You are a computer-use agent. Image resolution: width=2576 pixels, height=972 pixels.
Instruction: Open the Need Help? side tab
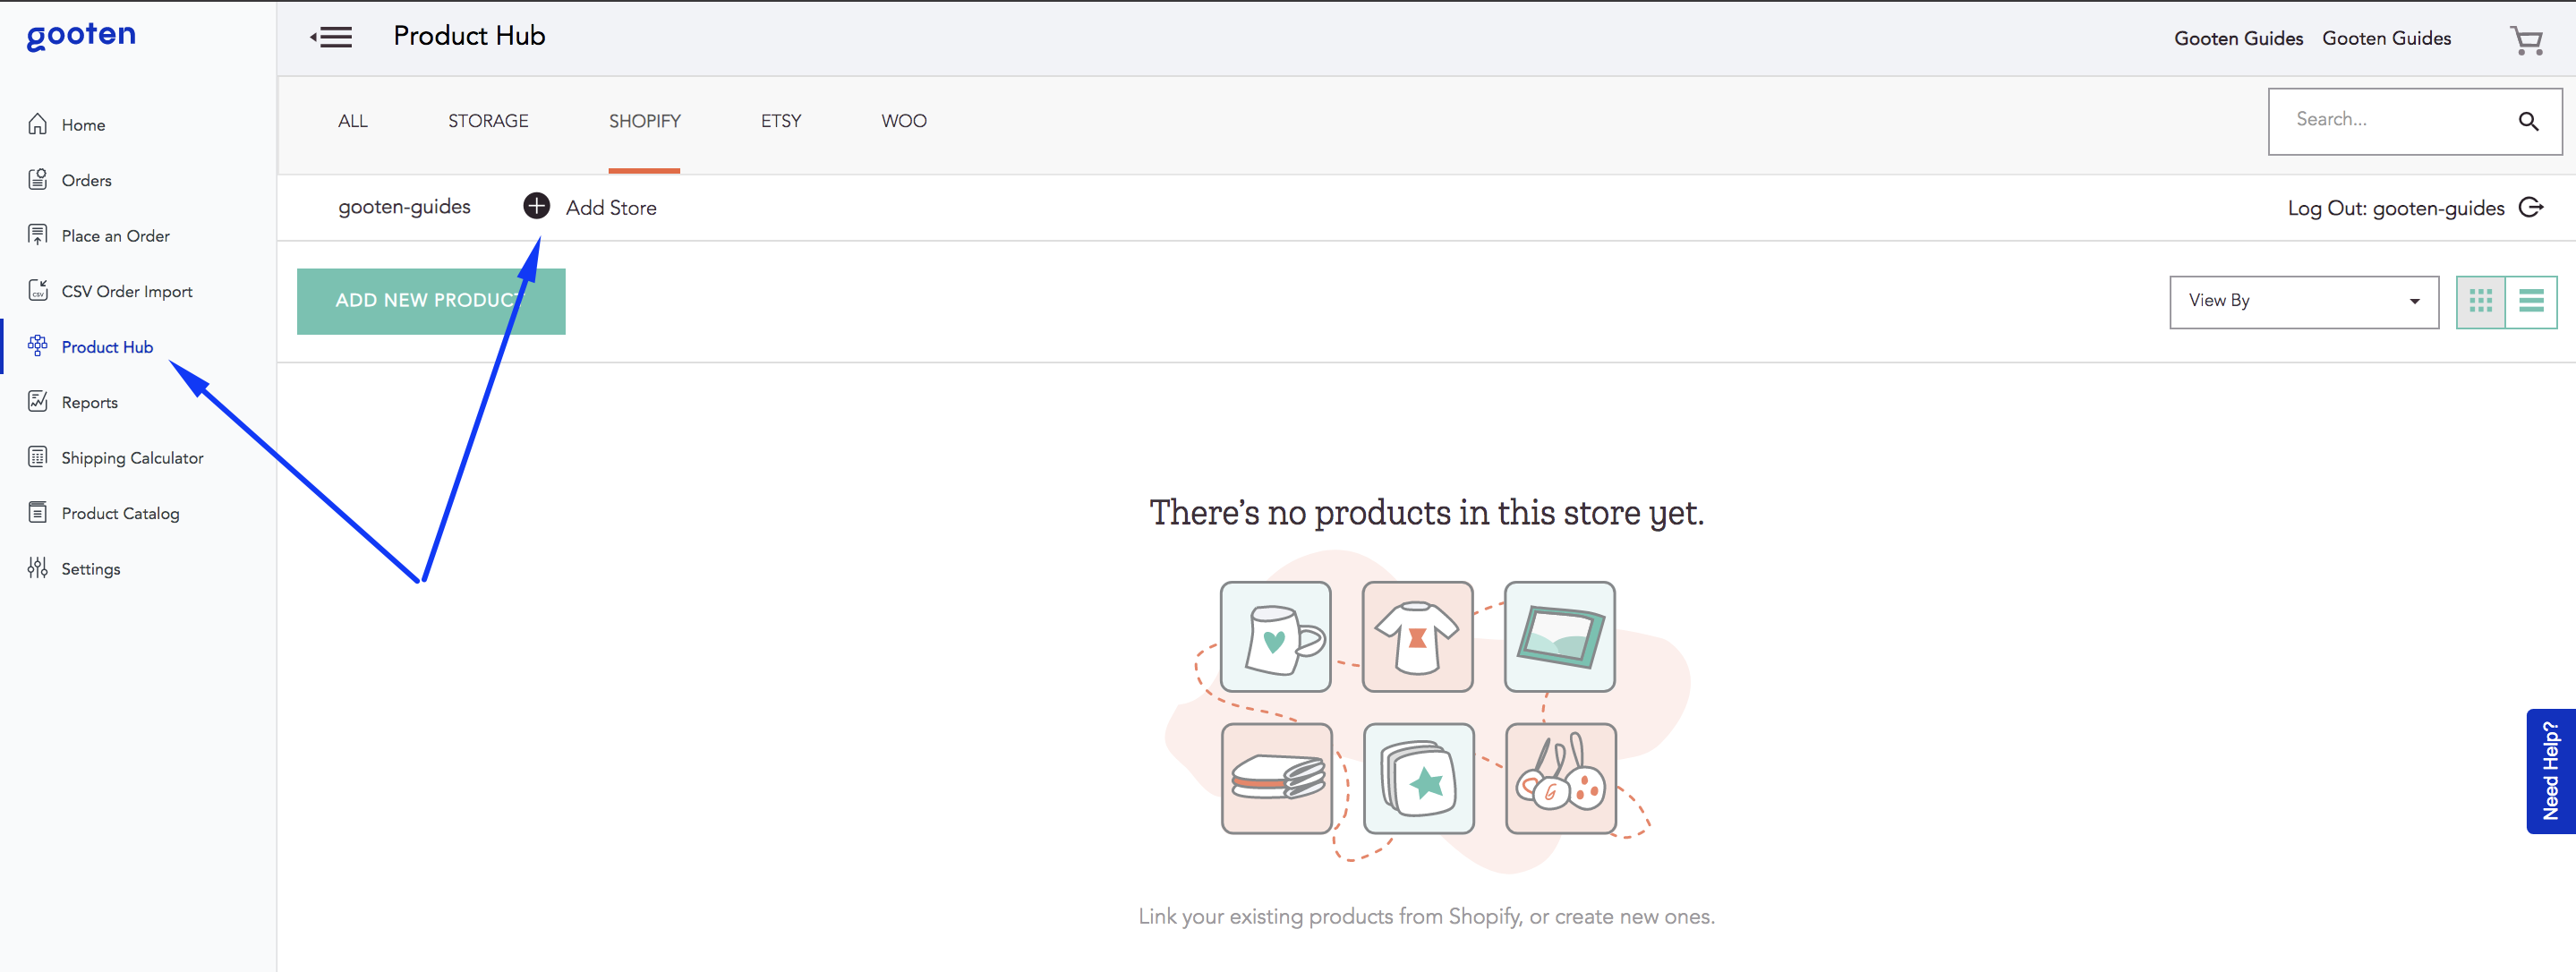click(x=2551, y=771)
